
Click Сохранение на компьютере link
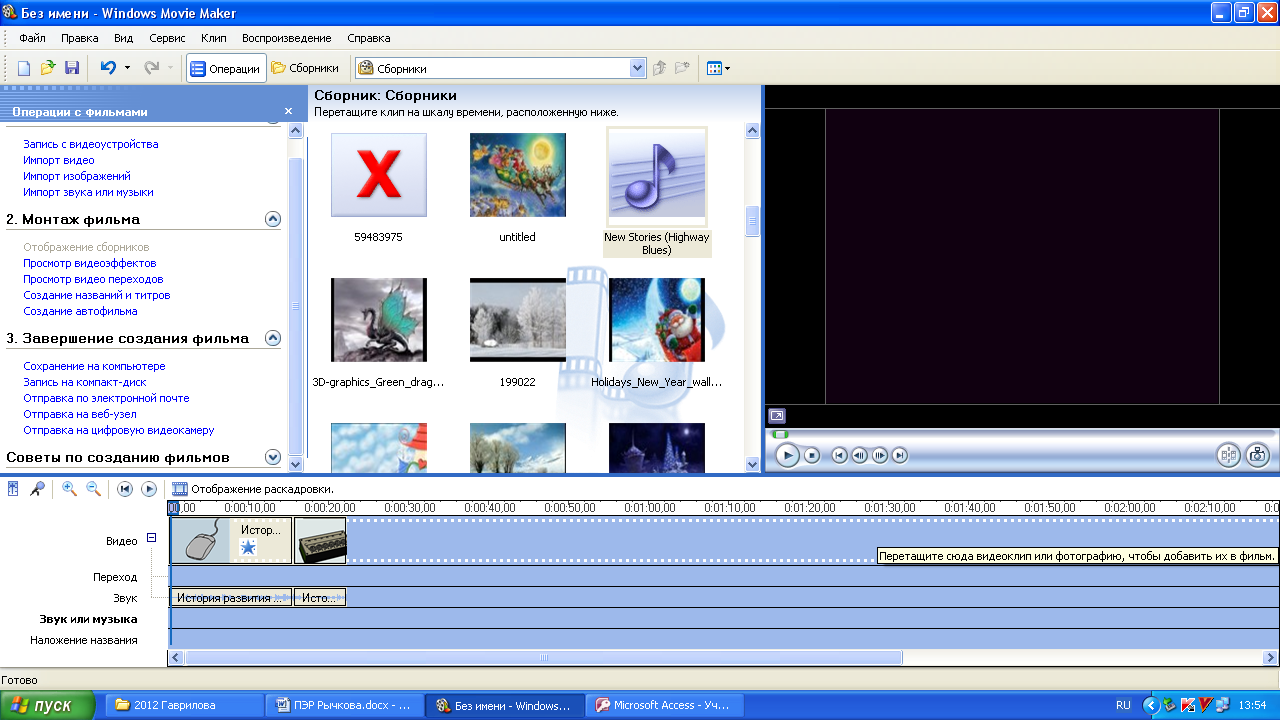94,366
